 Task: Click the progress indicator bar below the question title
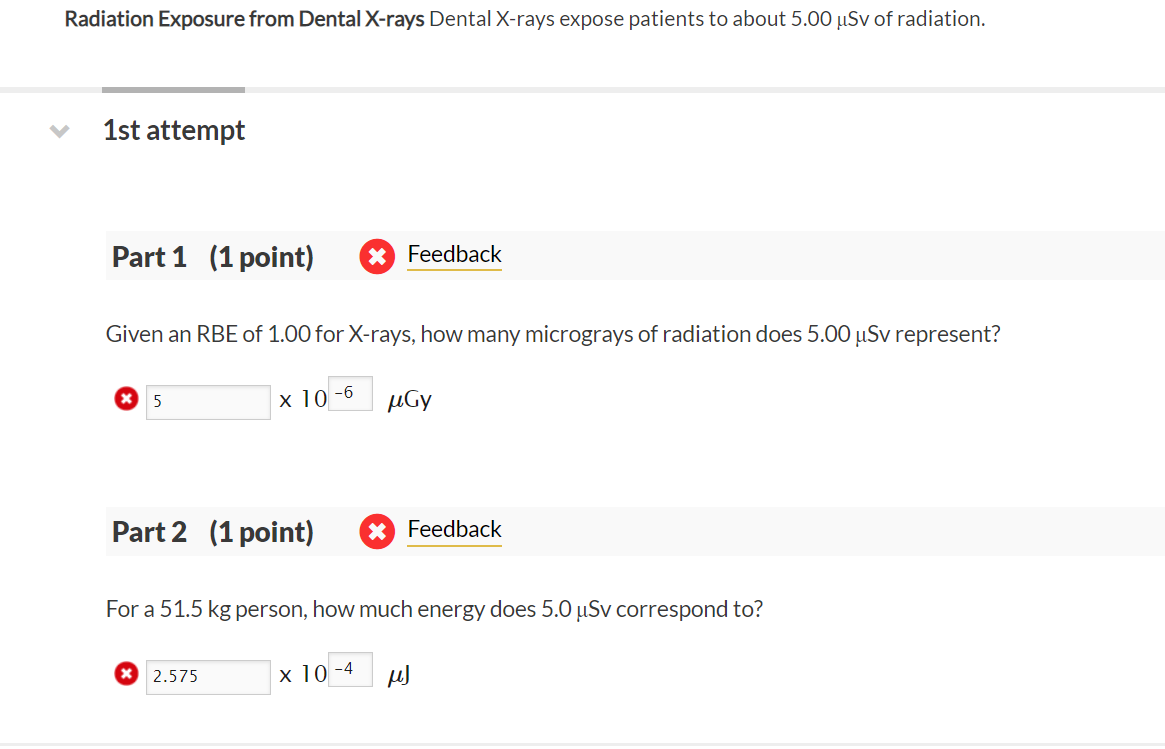pyautogui.click(x=172, y=88)
